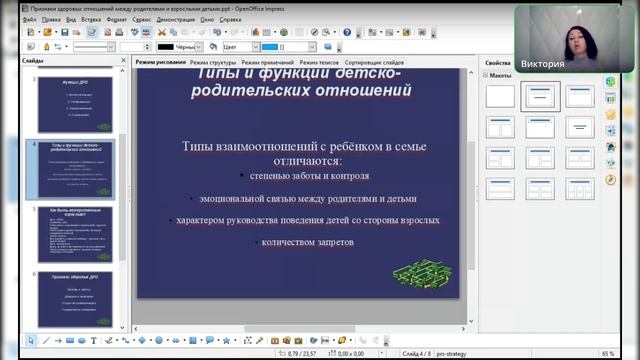Select the Flowchart shape tool
Image resolution: width=640 pixels, height=360 pixels.
193,340
